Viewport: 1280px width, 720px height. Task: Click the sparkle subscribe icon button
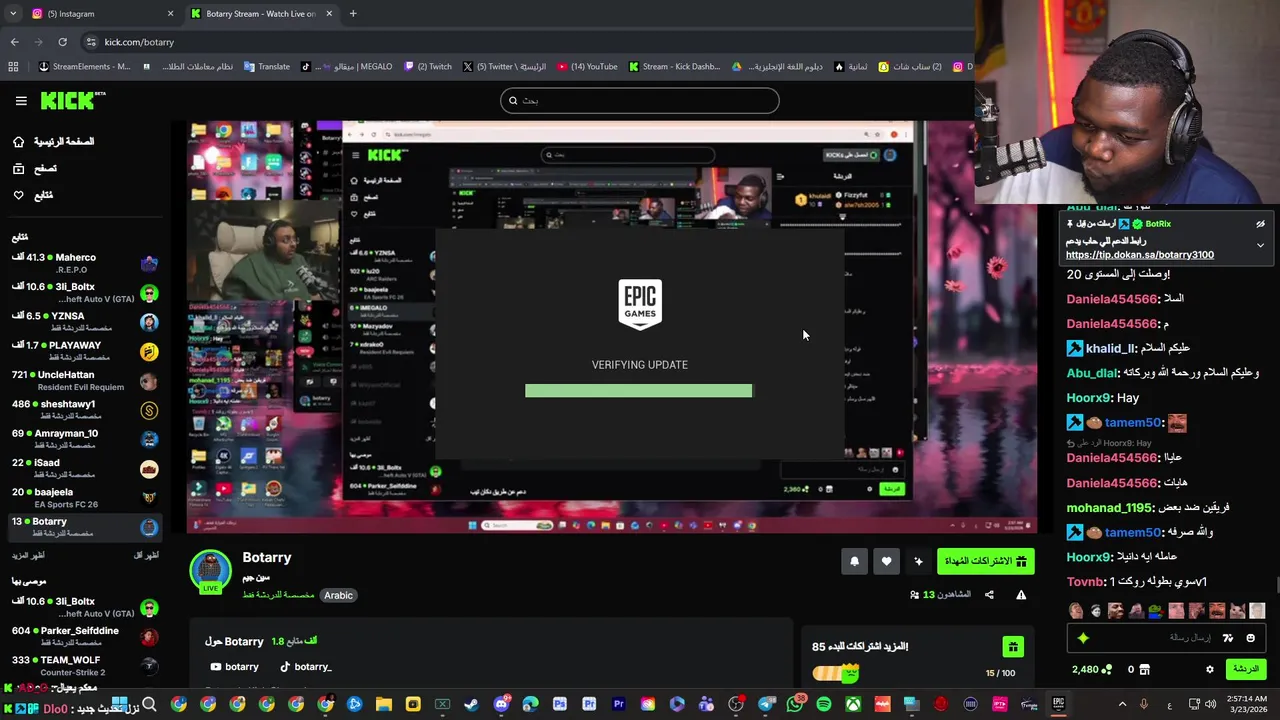coord(918,562)
